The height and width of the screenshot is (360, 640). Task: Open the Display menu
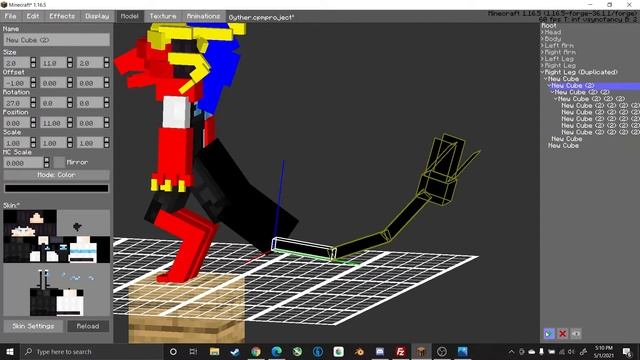coord(97,16)
